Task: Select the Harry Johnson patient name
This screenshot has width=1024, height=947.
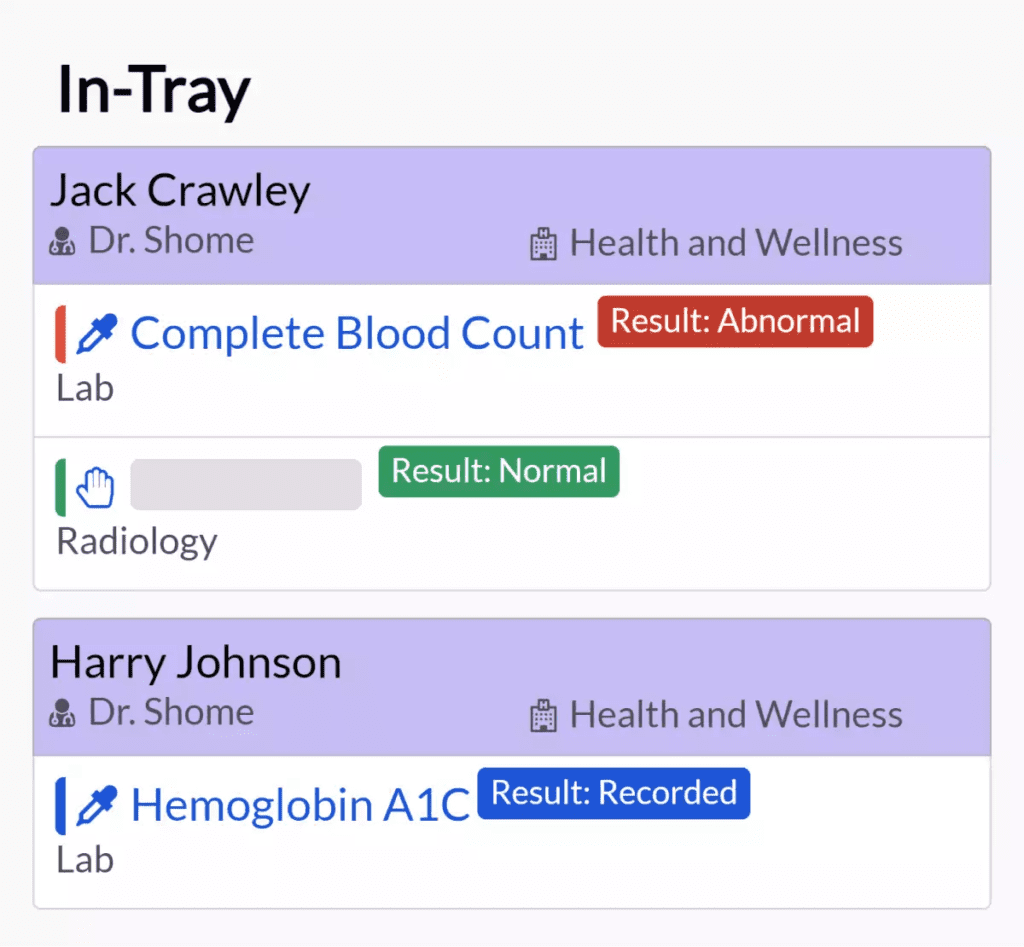Action: [x=196, y=662]
